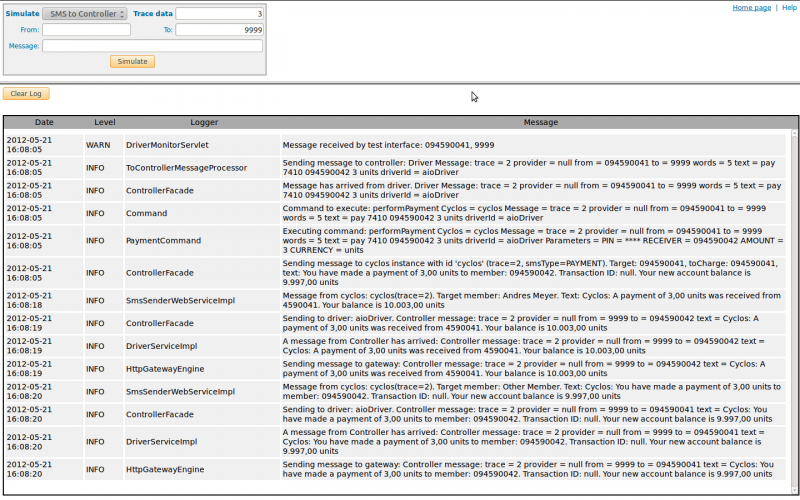
Task: Select the DriverMonitorServlet logger entry
Action: (167, 145)
